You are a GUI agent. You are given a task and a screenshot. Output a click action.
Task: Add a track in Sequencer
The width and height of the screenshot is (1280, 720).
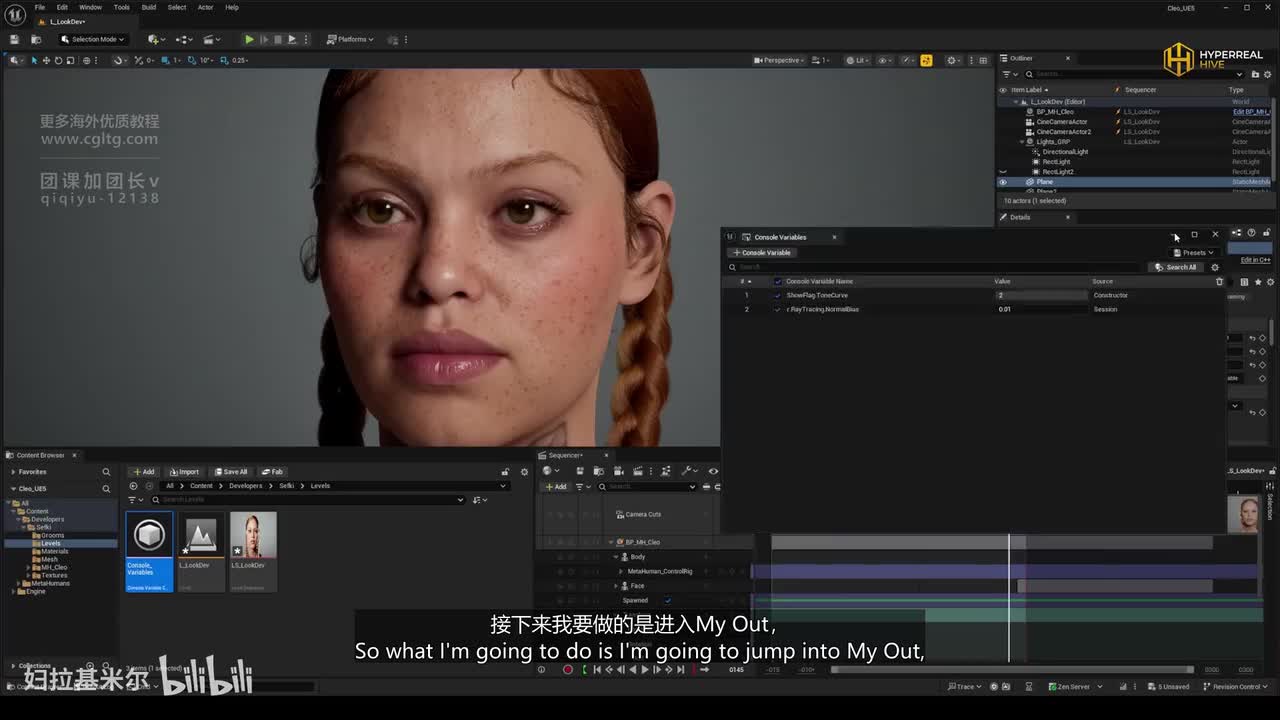coord(555,487)
